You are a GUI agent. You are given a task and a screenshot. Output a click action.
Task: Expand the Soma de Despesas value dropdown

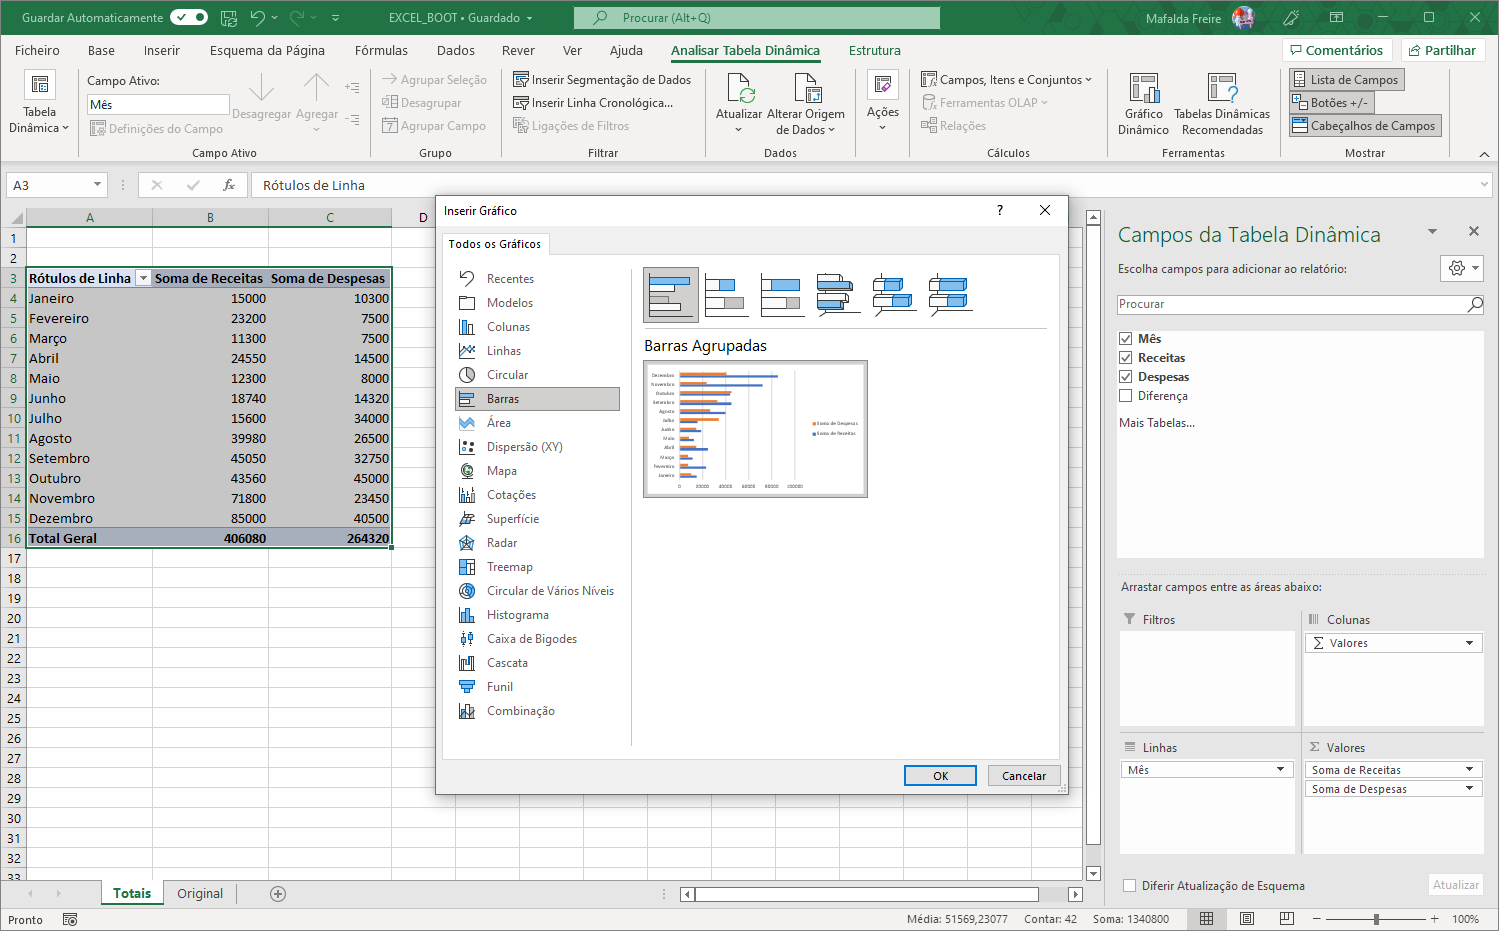pos(1469,789)
